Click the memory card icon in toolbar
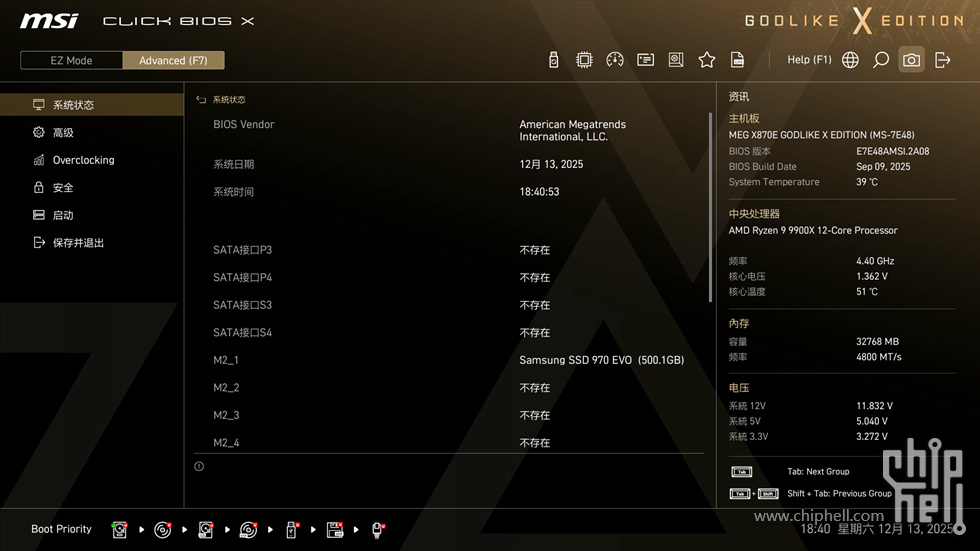 [737, 60]
